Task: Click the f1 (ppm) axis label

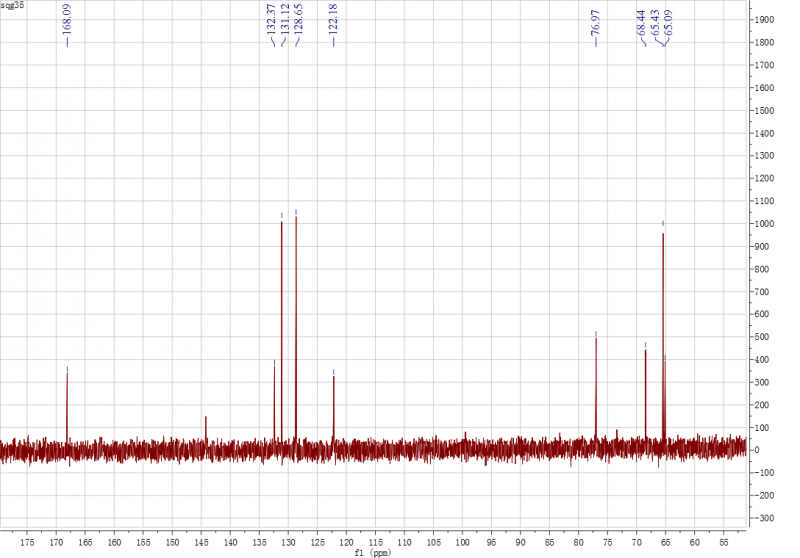Action: coord(372,553)
